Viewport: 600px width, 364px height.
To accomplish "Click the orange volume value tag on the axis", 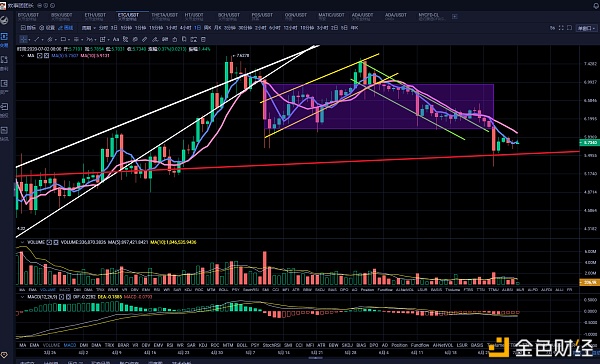I will click(589, 282).
